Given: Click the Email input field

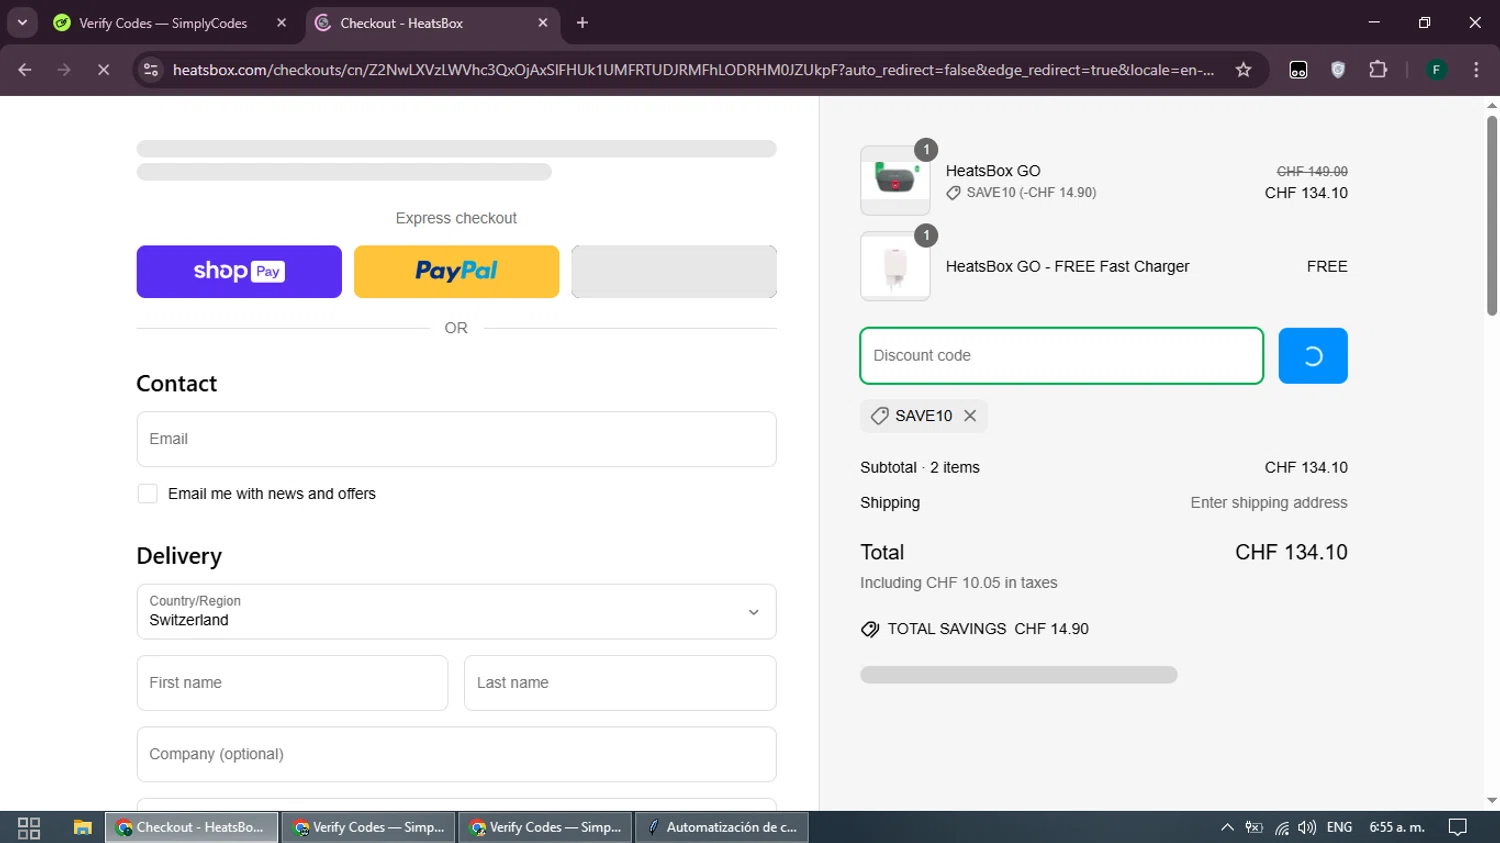Looking at the screenshot, I should click(456, 439).
